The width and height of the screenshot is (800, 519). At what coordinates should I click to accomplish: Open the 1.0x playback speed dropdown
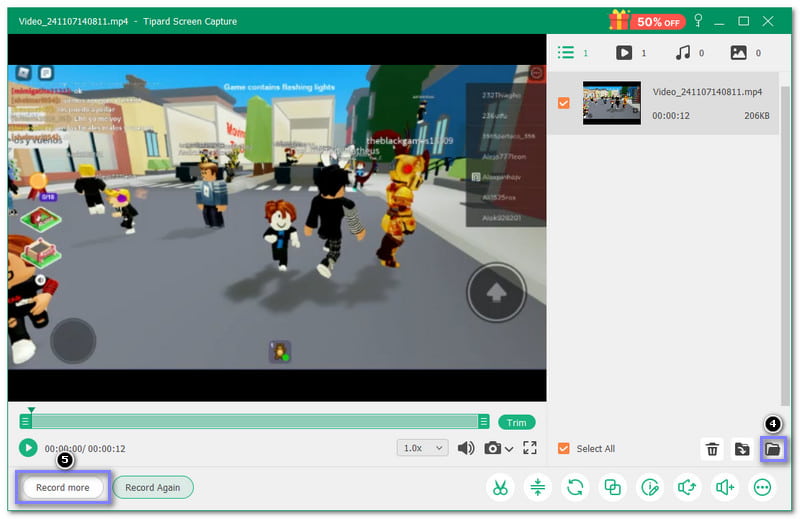click(x=422, y=448)
